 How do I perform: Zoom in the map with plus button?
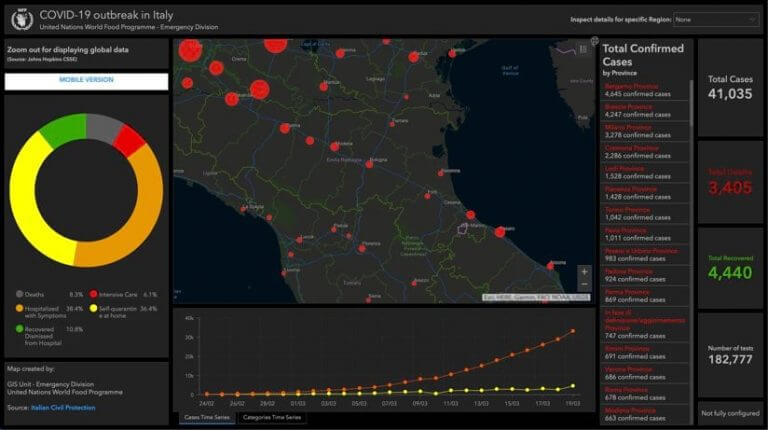[584, 272]
